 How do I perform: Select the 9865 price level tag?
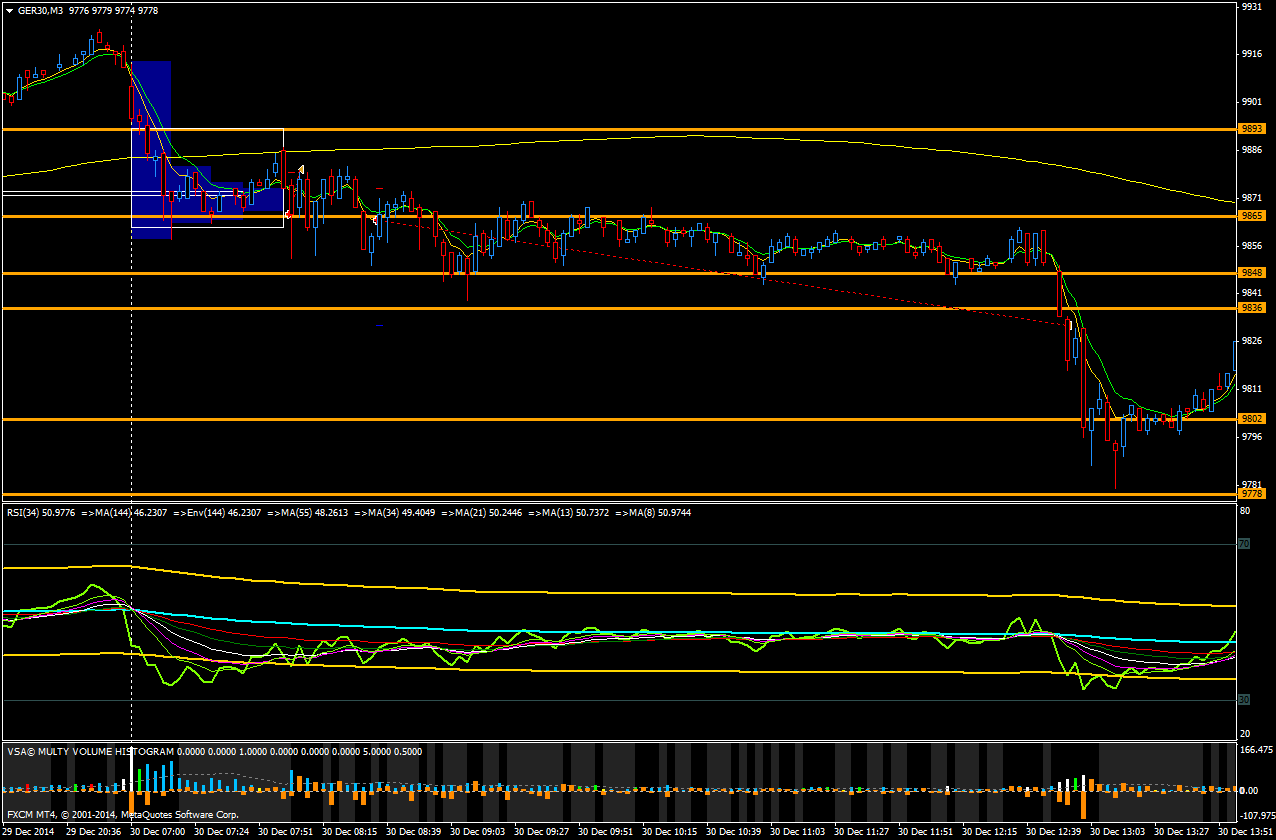(x=1251, y=216)
